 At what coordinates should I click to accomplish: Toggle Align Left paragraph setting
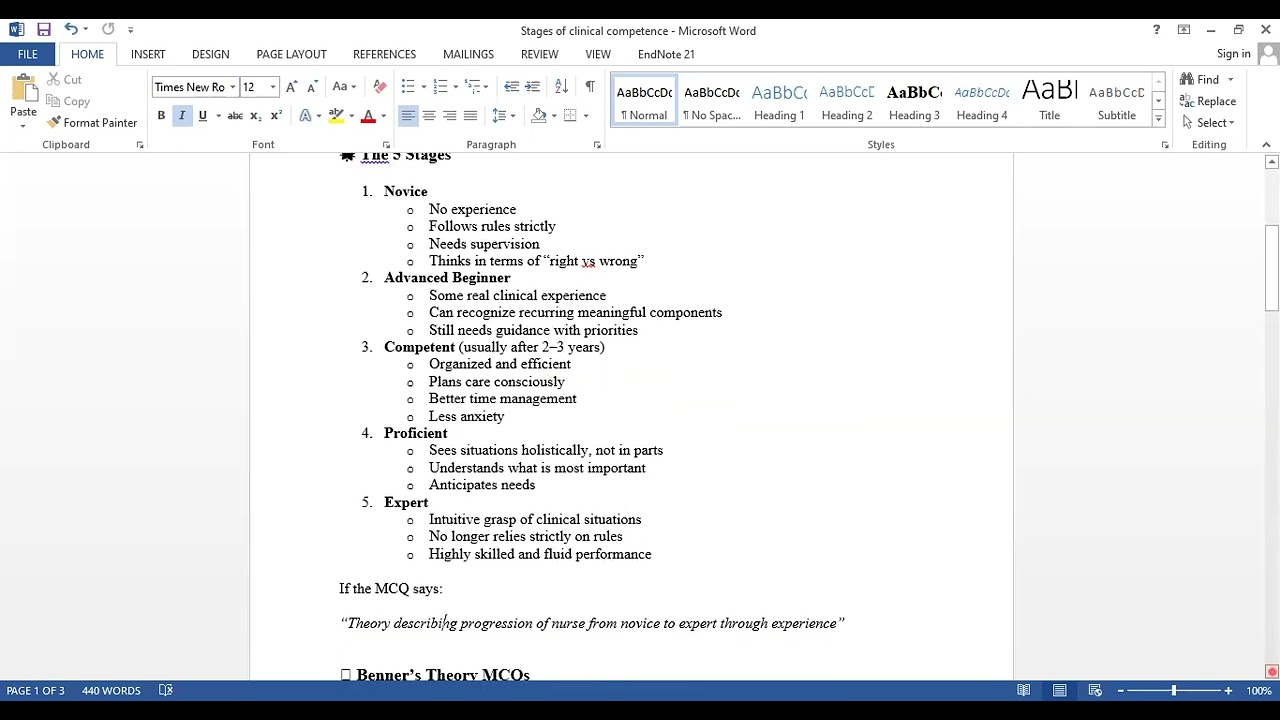408,116
